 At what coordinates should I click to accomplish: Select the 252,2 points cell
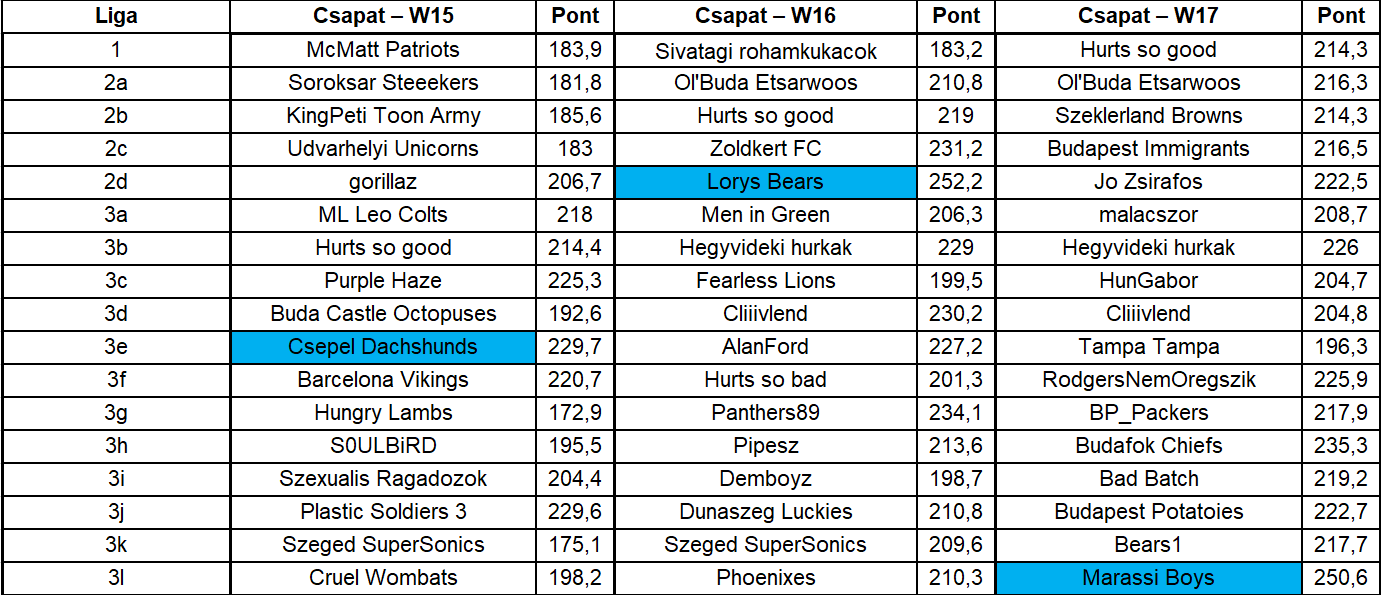(957, 182)
